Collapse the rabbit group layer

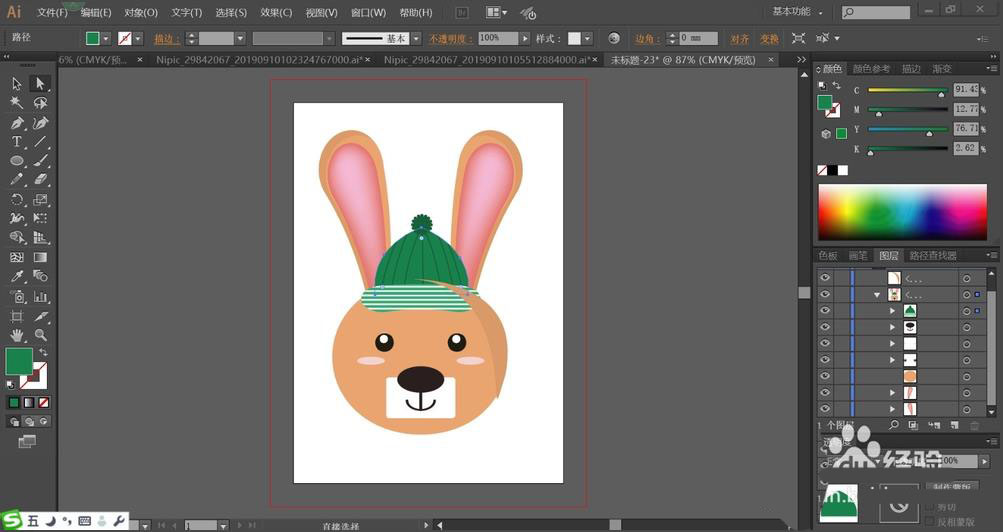click(x=877, y=295)
